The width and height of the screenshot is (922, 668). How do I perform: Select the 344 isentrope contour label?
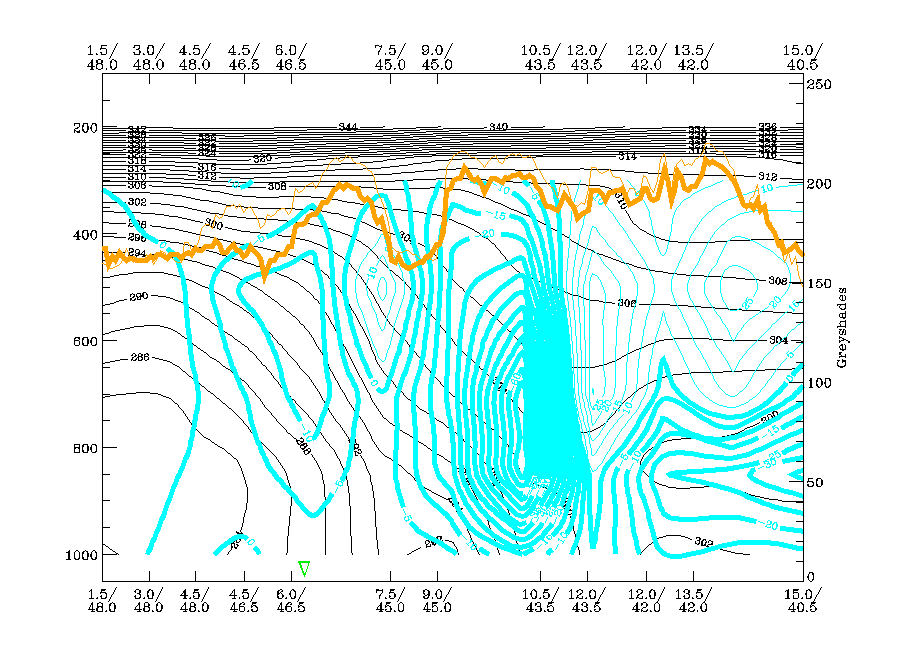pos(348,127)
